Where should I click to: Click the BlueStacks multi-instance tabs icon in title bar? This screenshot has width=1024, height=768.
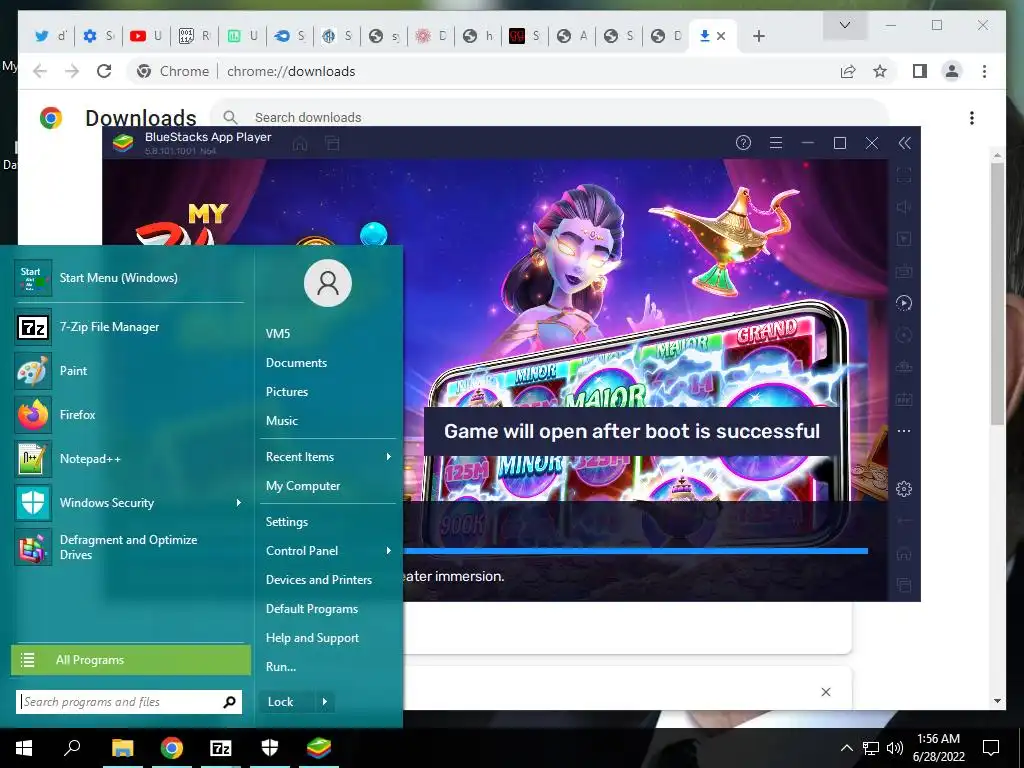[332, 144]
